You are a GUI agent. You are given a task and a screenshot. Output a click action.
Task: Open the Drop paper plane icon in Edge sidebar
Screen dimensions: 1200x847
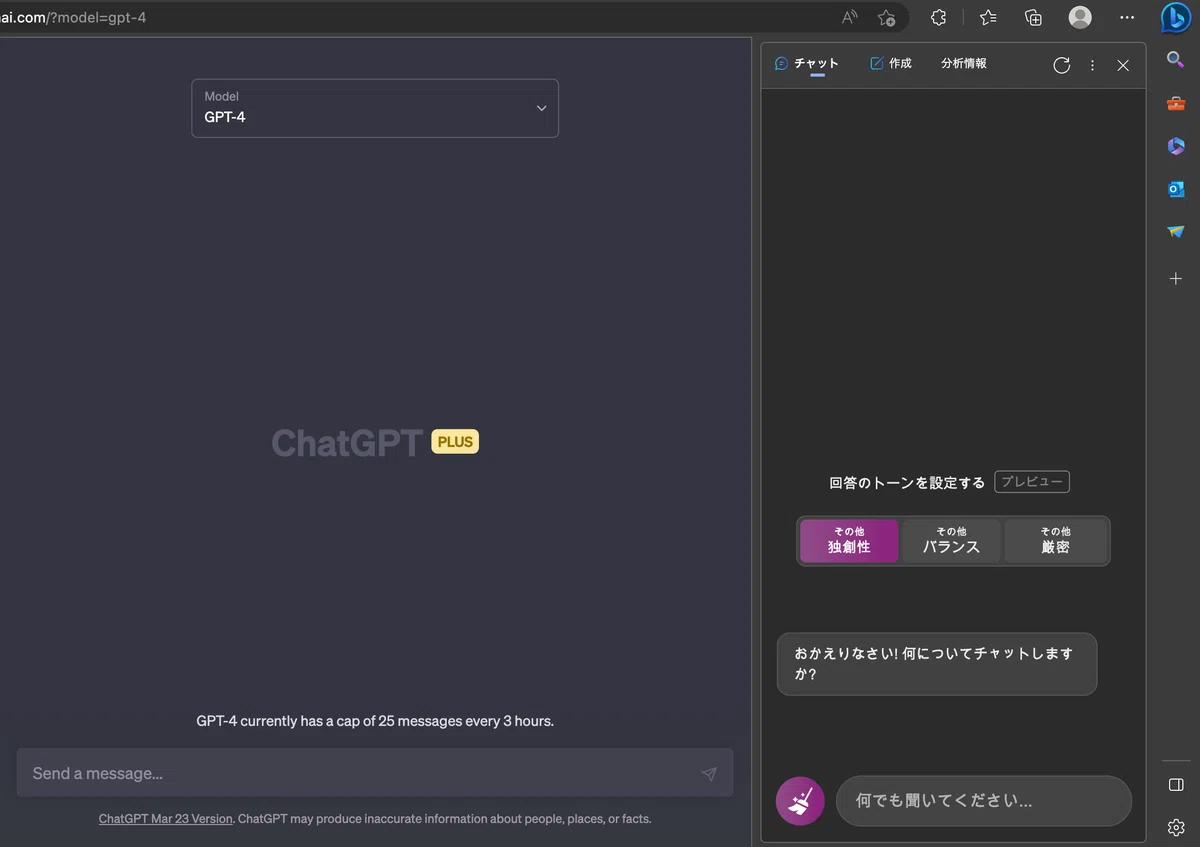1176,232
